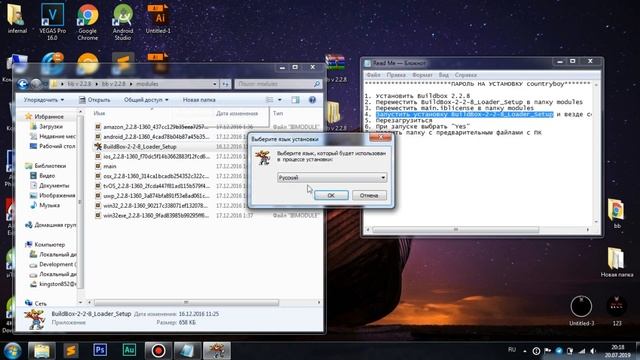Screen dimensions: 640x360
Task: Open the Формат menu in Notepad
Action: point(422,75)
